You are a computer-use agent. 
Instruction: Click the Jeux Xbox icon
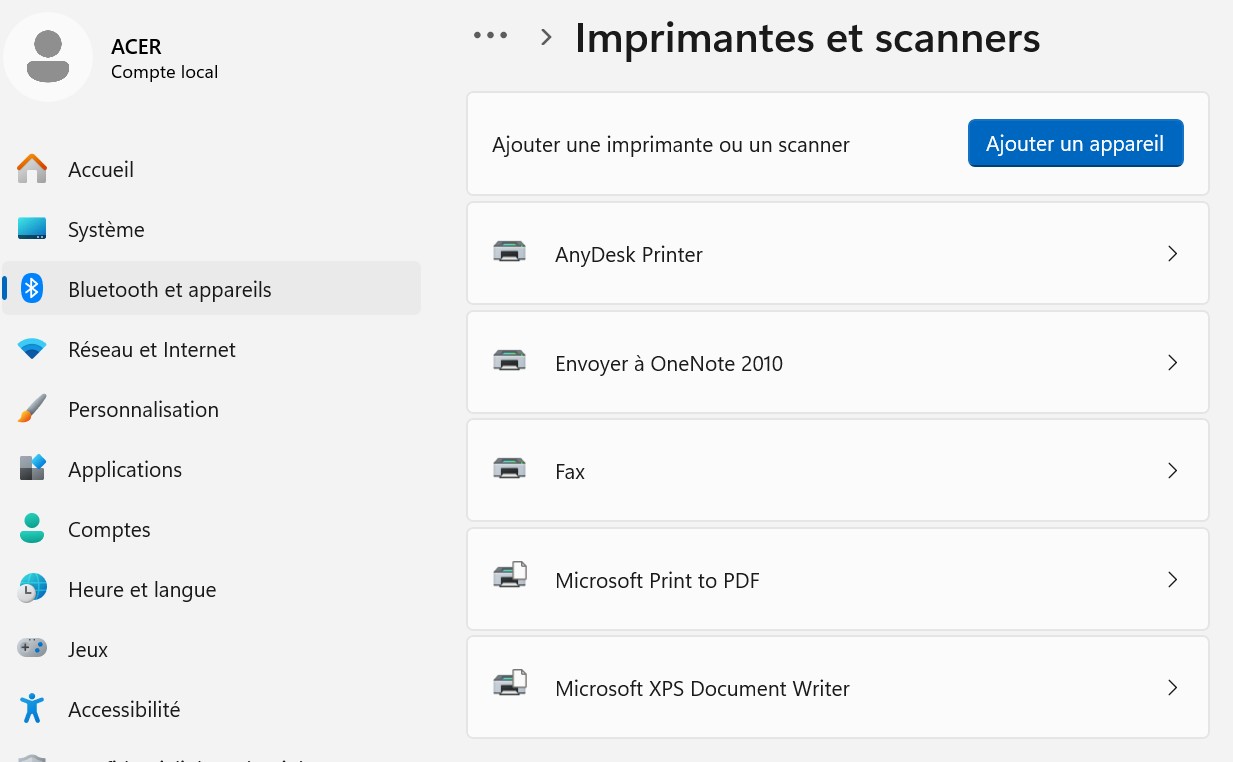coord(32,649)
